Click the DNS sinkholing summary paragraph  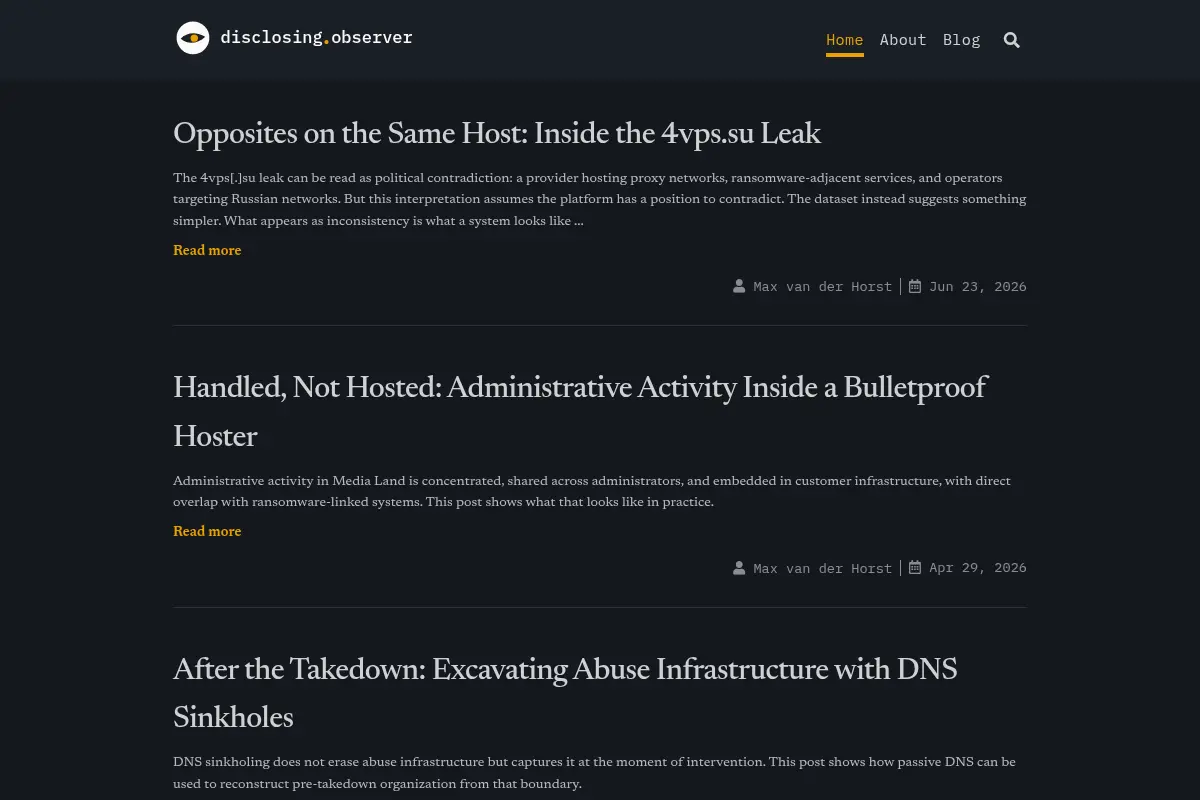pyautogui.click(x=594, y=773)
